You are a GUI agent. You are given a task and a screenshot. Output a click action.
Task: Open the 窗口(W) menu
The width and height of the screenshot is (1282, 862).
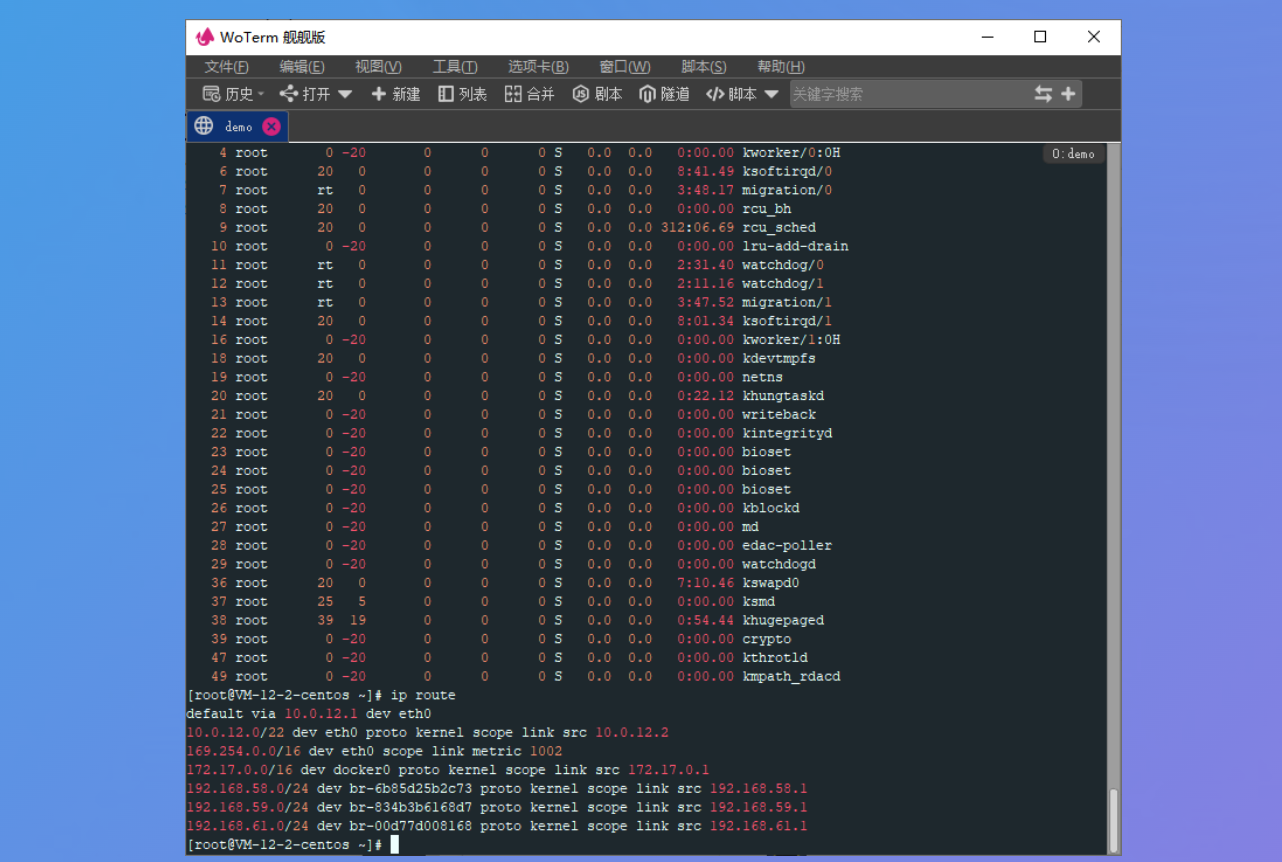coord(625,67)
